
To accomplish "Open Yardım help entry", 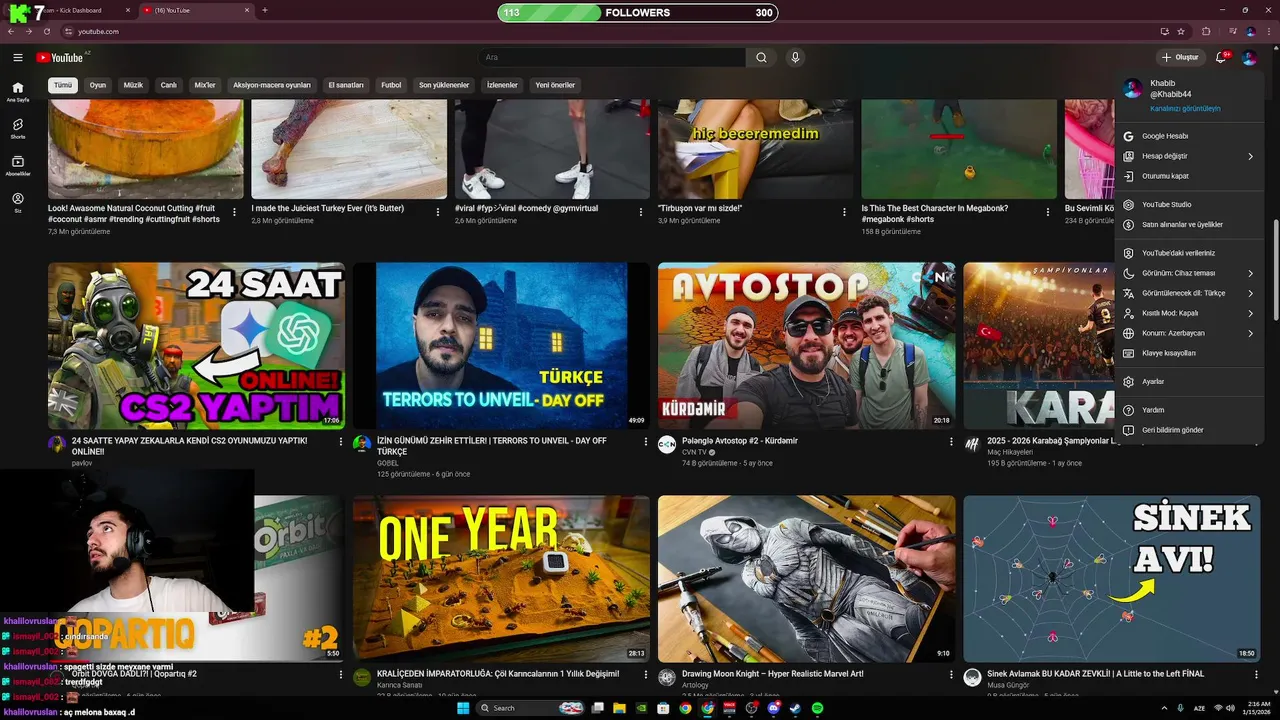I will 1189,410.
